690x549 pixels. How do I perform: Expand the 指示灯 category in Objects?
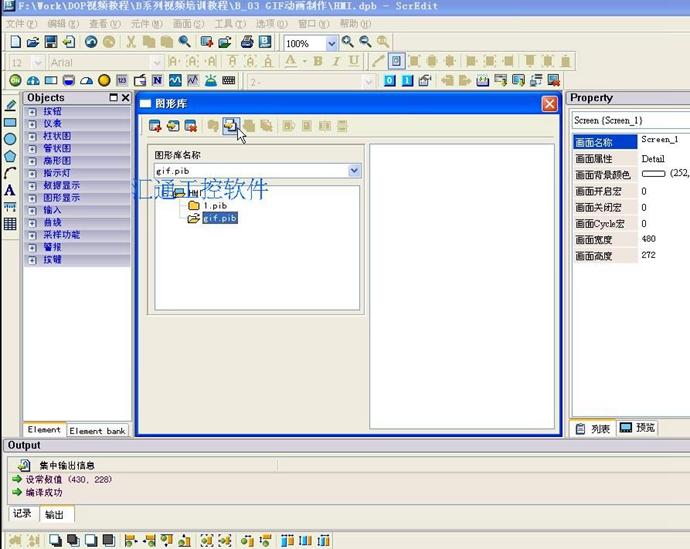(32, 173)
